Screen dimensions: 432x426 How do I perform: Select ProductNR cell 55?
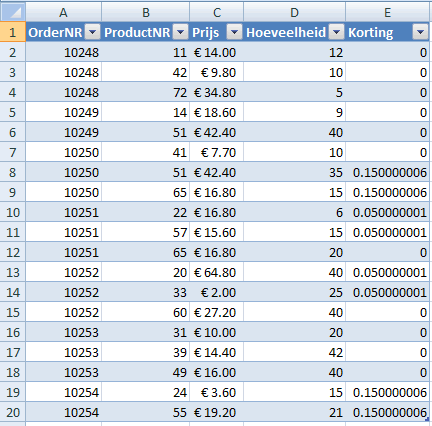[146, 412]
